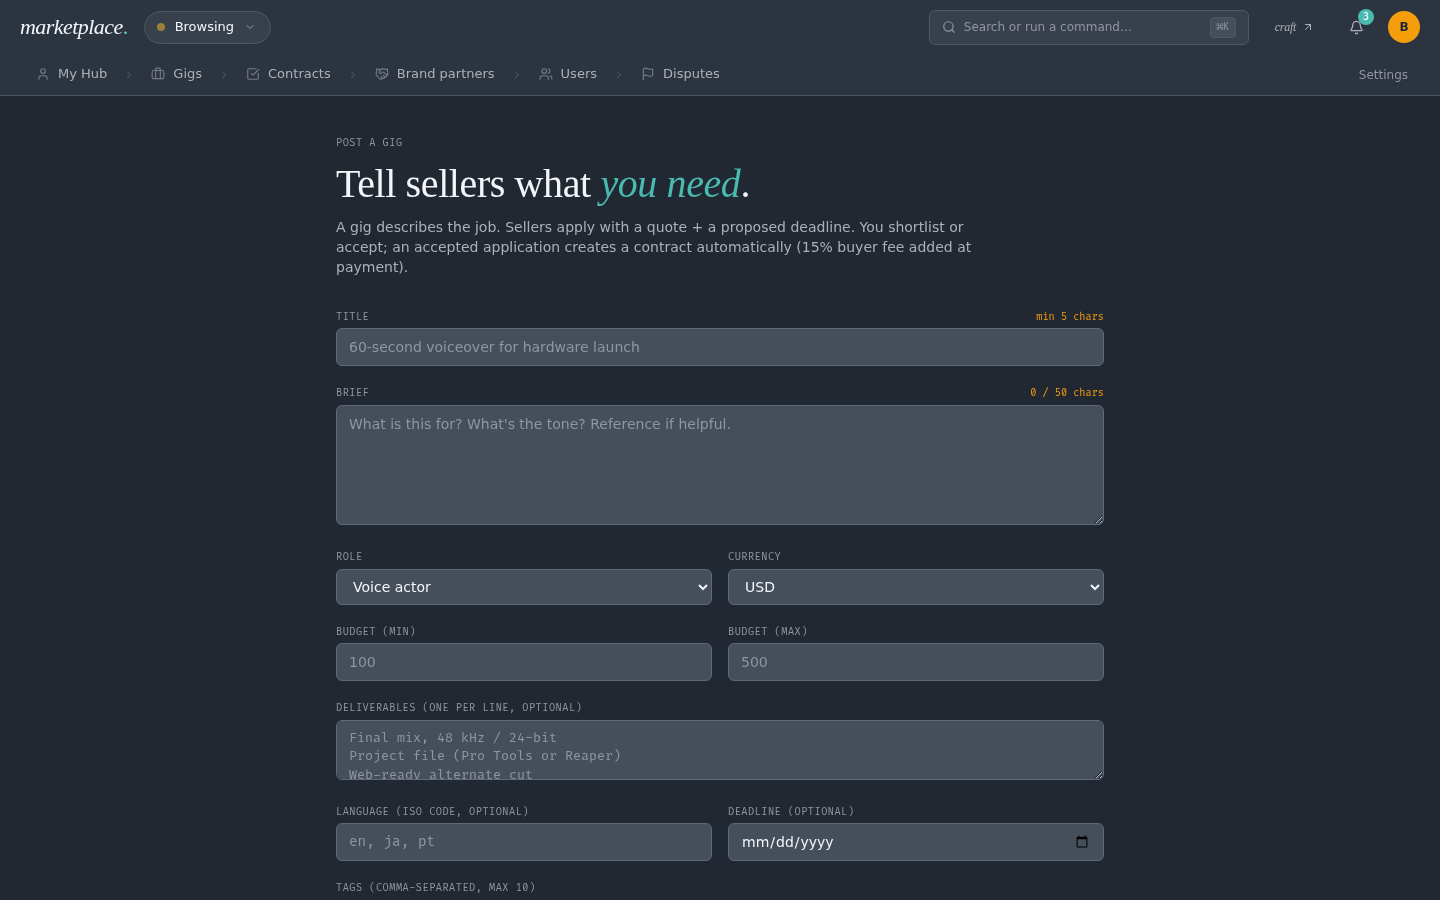Click the 'Tell sellers what you need' heading
This screenshot has width=1440, height=900.
click(543, 184)
